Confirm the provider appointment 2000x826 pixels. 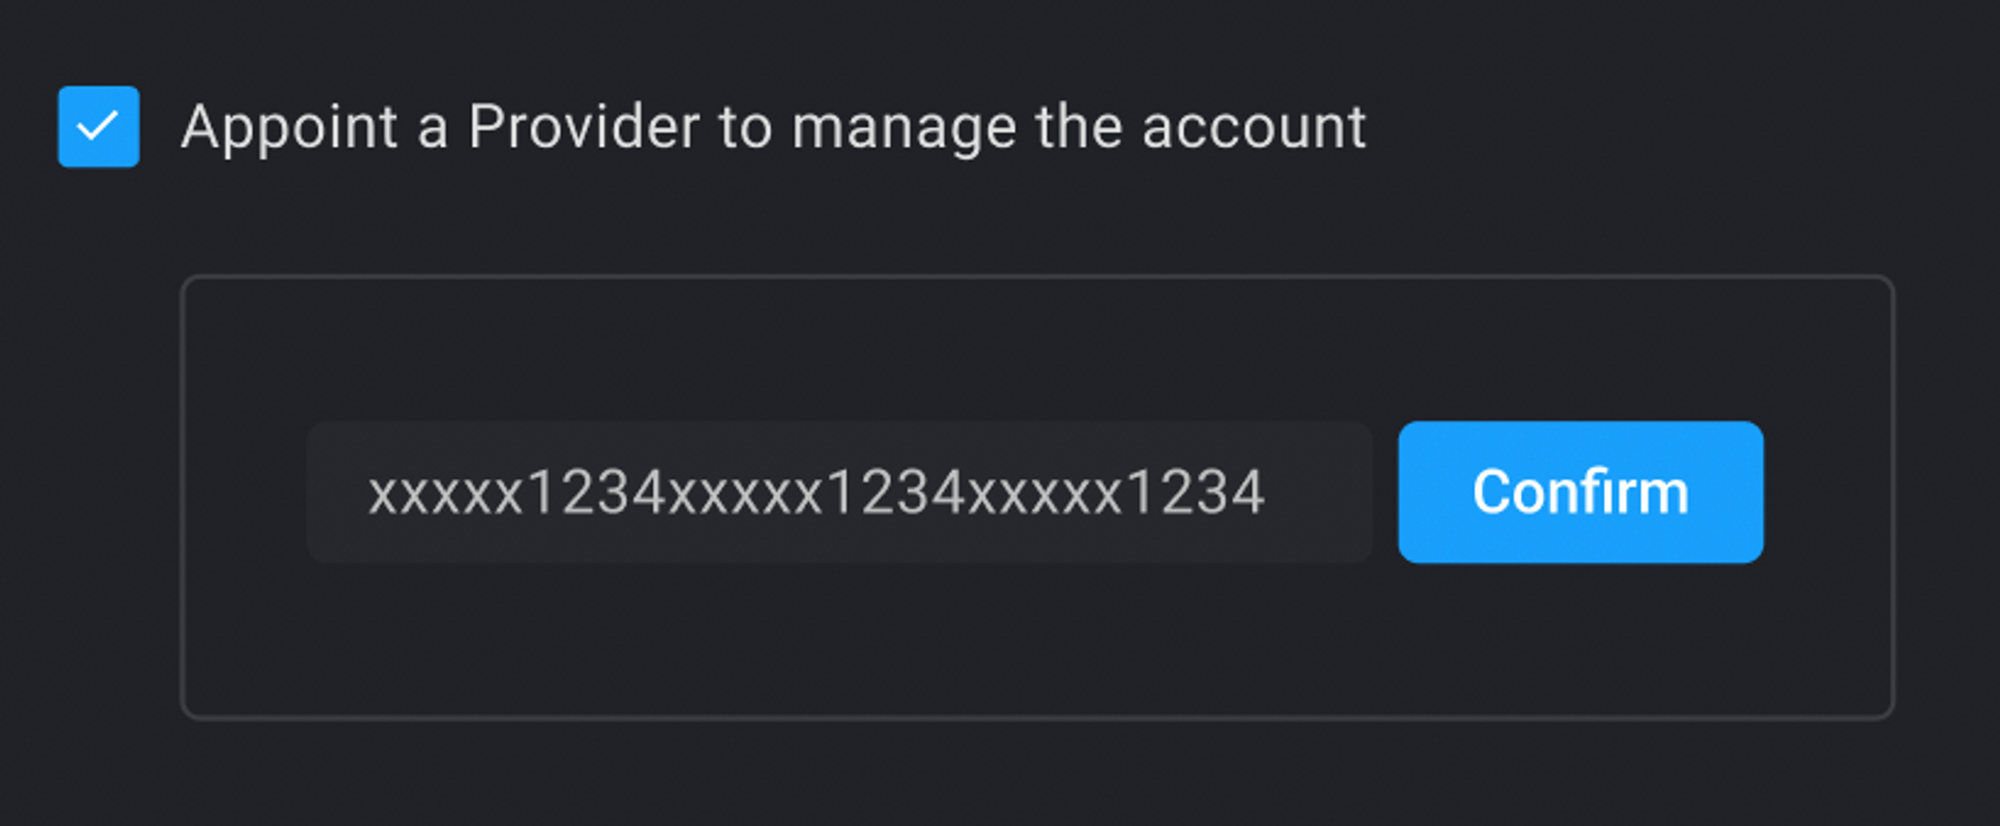click(x=1580, y=492)
